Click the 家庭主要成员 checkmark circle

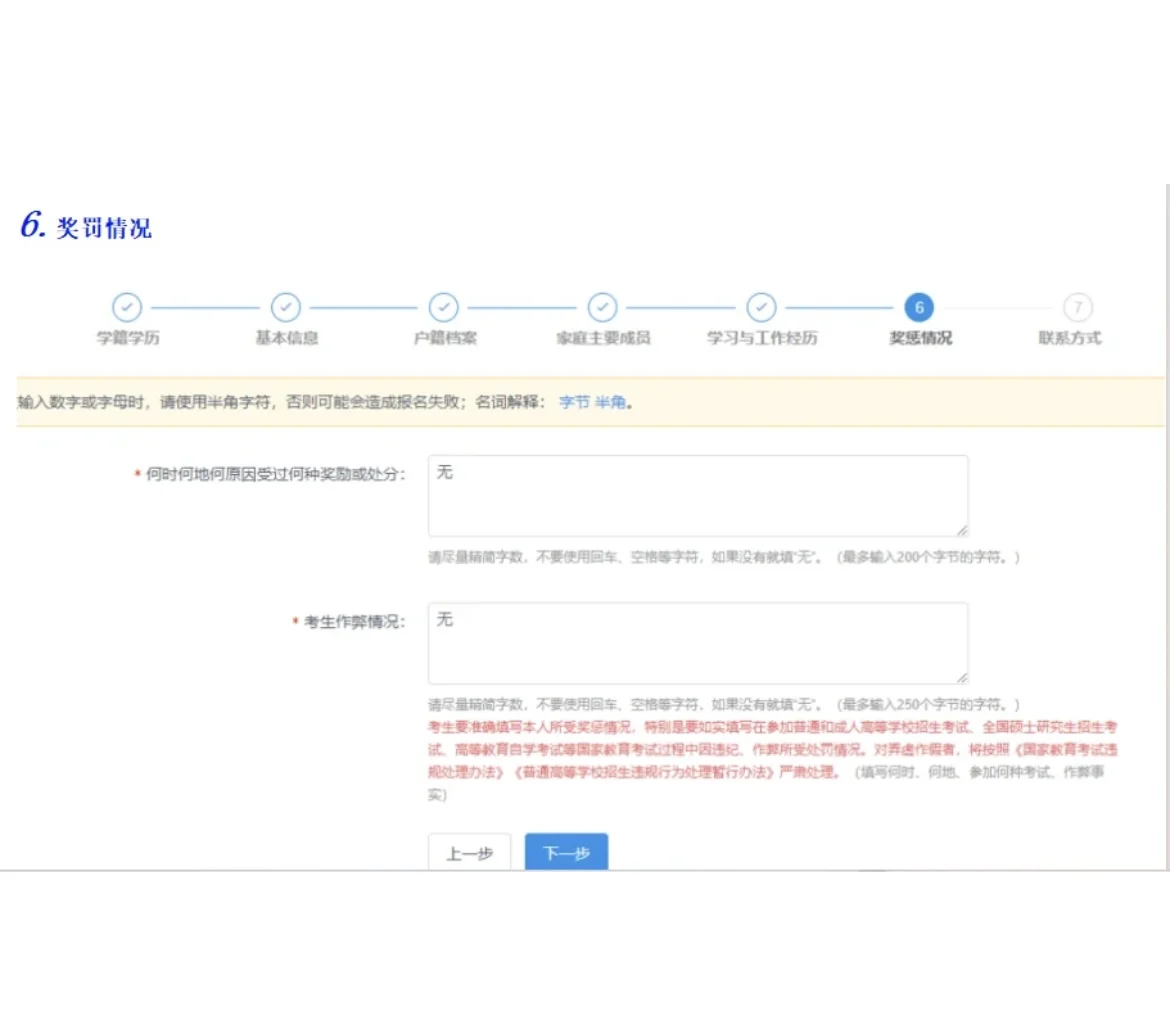point(602,308)
